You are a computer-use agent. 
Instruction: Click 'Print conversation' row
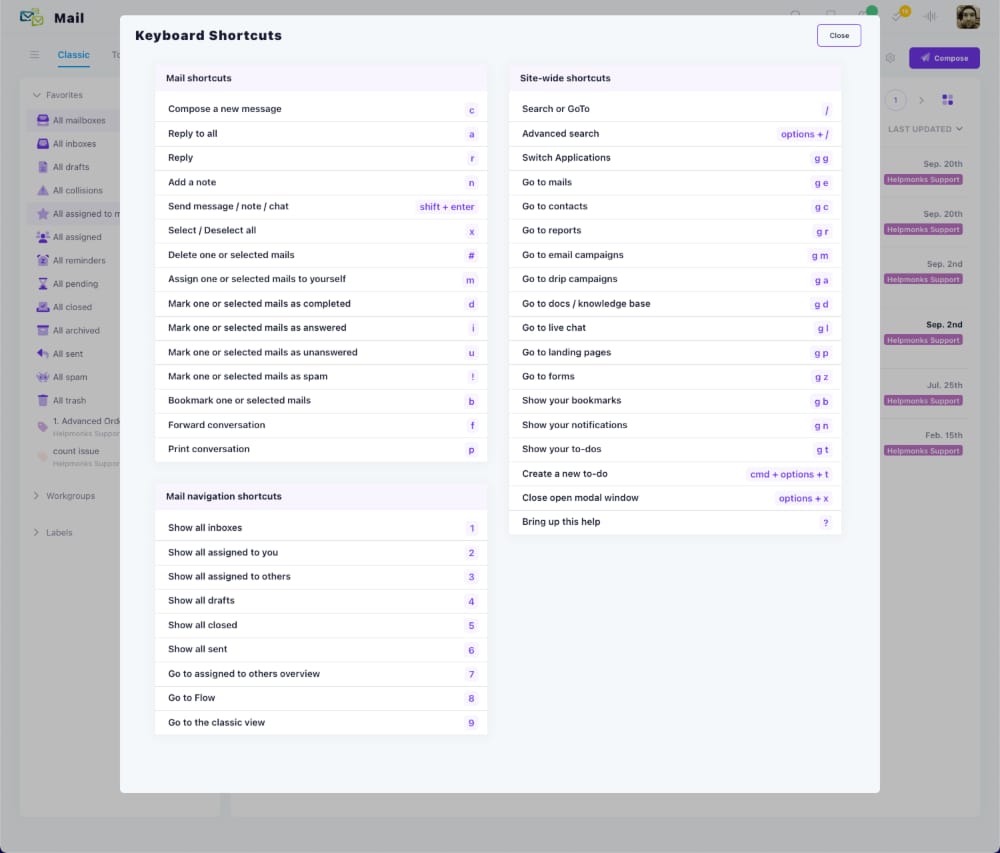[x=321, y=449]
